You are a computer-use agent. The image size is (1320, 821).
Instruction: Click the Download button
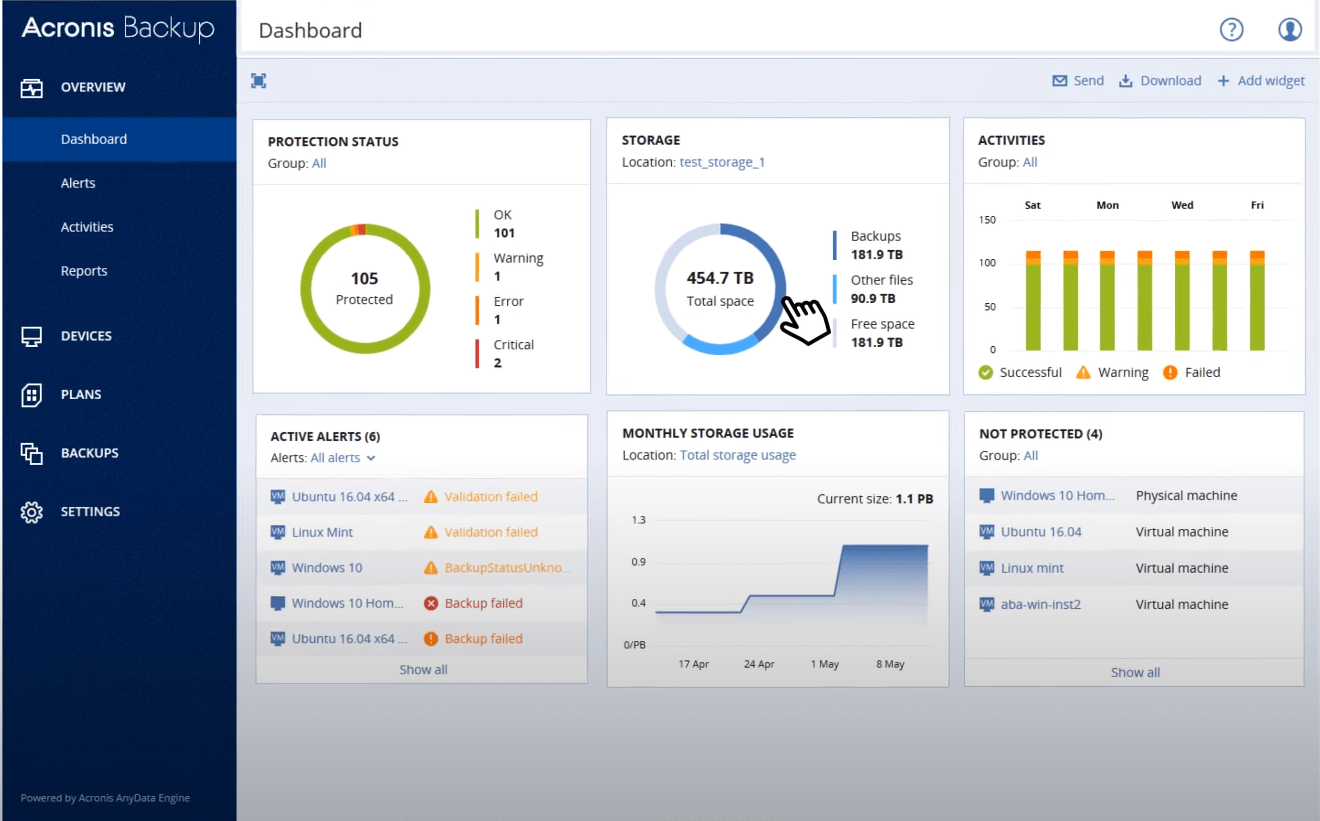click(1160, 80)
